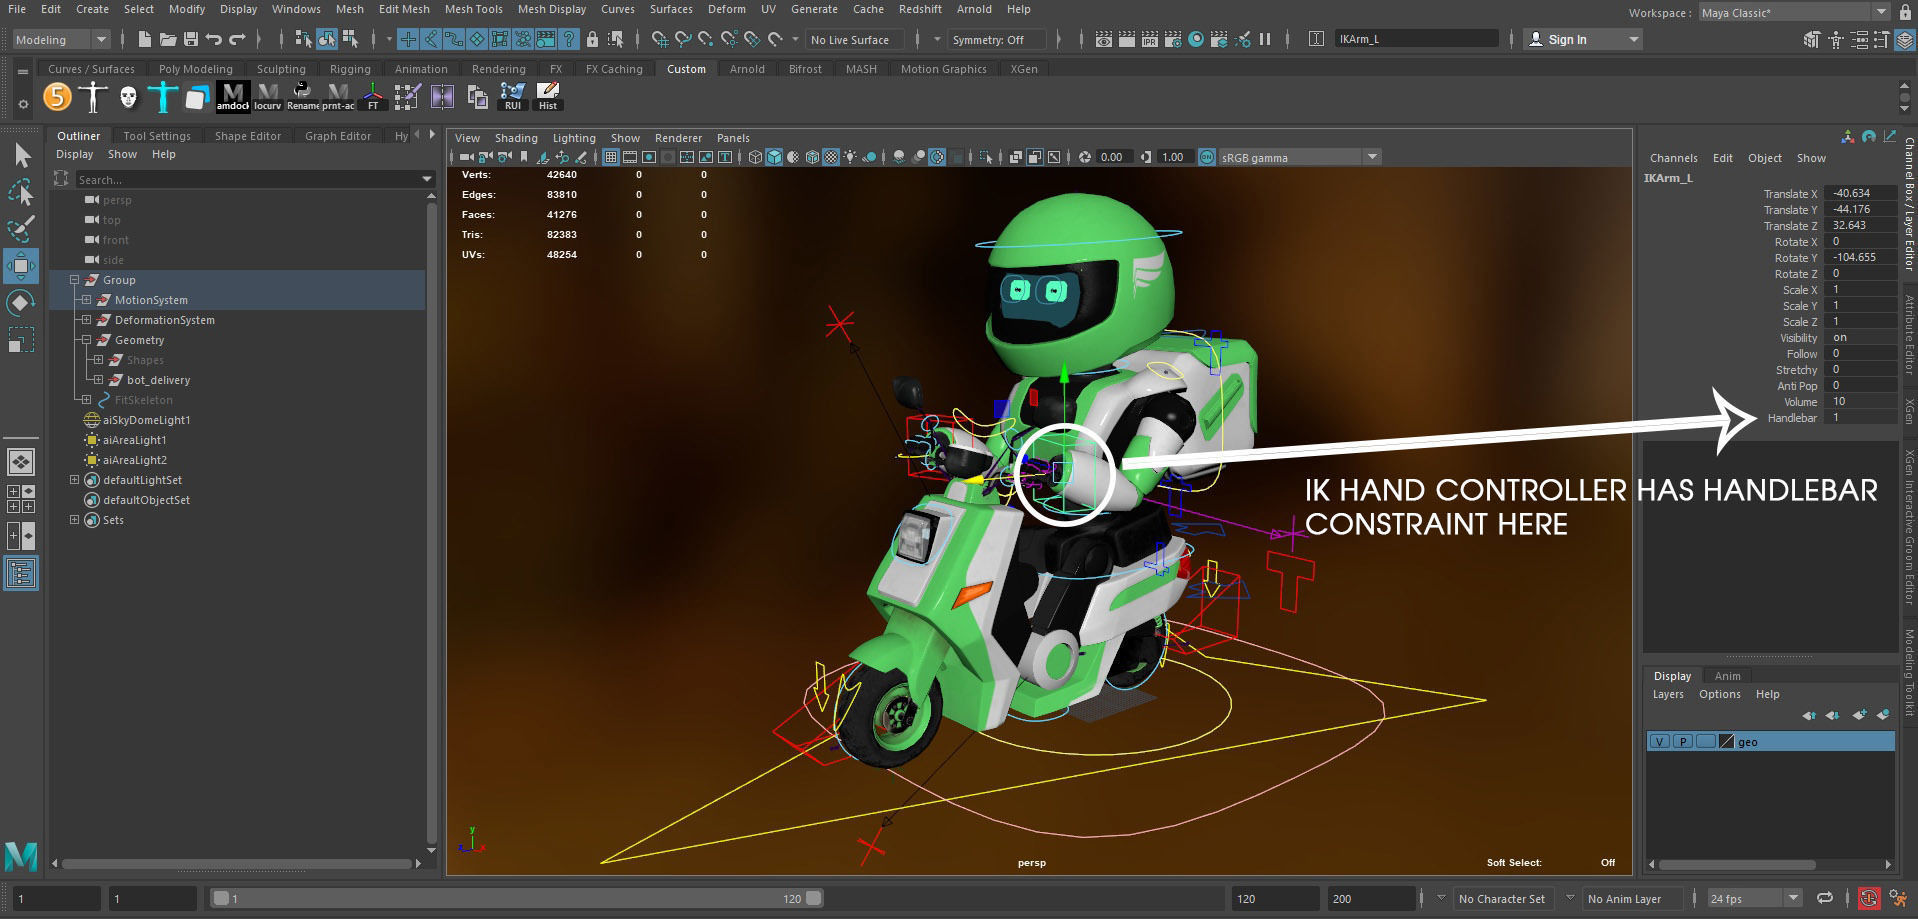Open the sRGB gamma view transform dropdown
Viewport: 1918px width, 919px height.
(x=1299, y=157)
